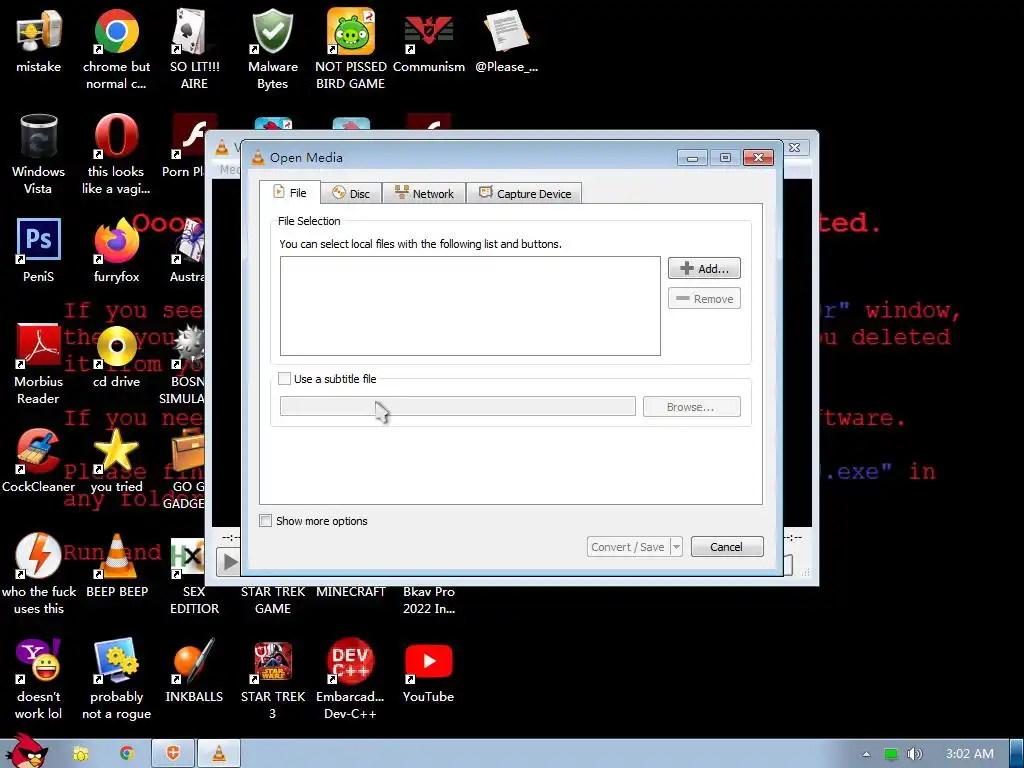Switch to the Network tab
The width and height of the screenshot is (1024, 768).
click(x=424, y=193)
